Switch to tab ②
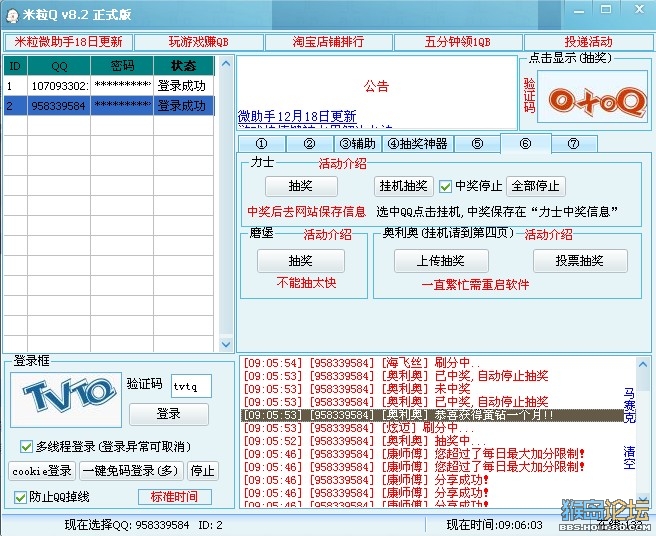656x536 pixels. click(309, 144)
